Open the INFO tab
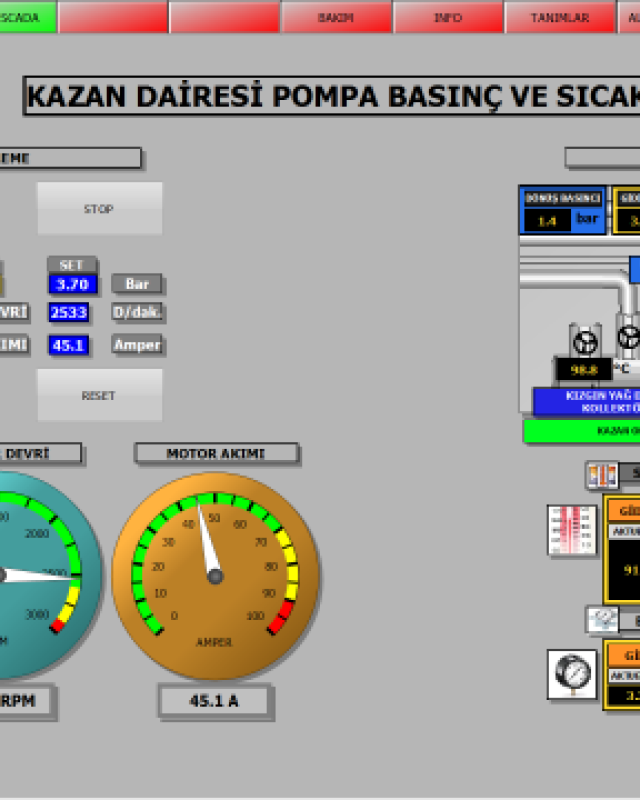 tap(448, 17)
